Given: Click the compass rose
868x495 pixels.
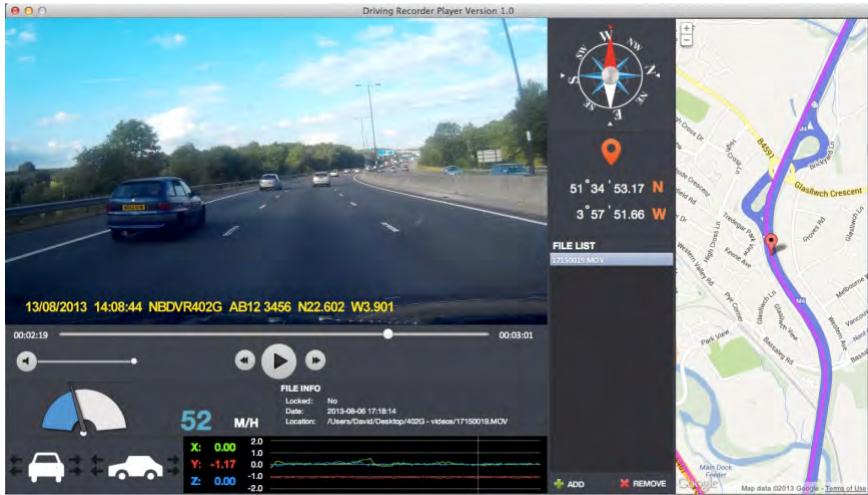Looking at the screenshot, I should click(609, 74).
